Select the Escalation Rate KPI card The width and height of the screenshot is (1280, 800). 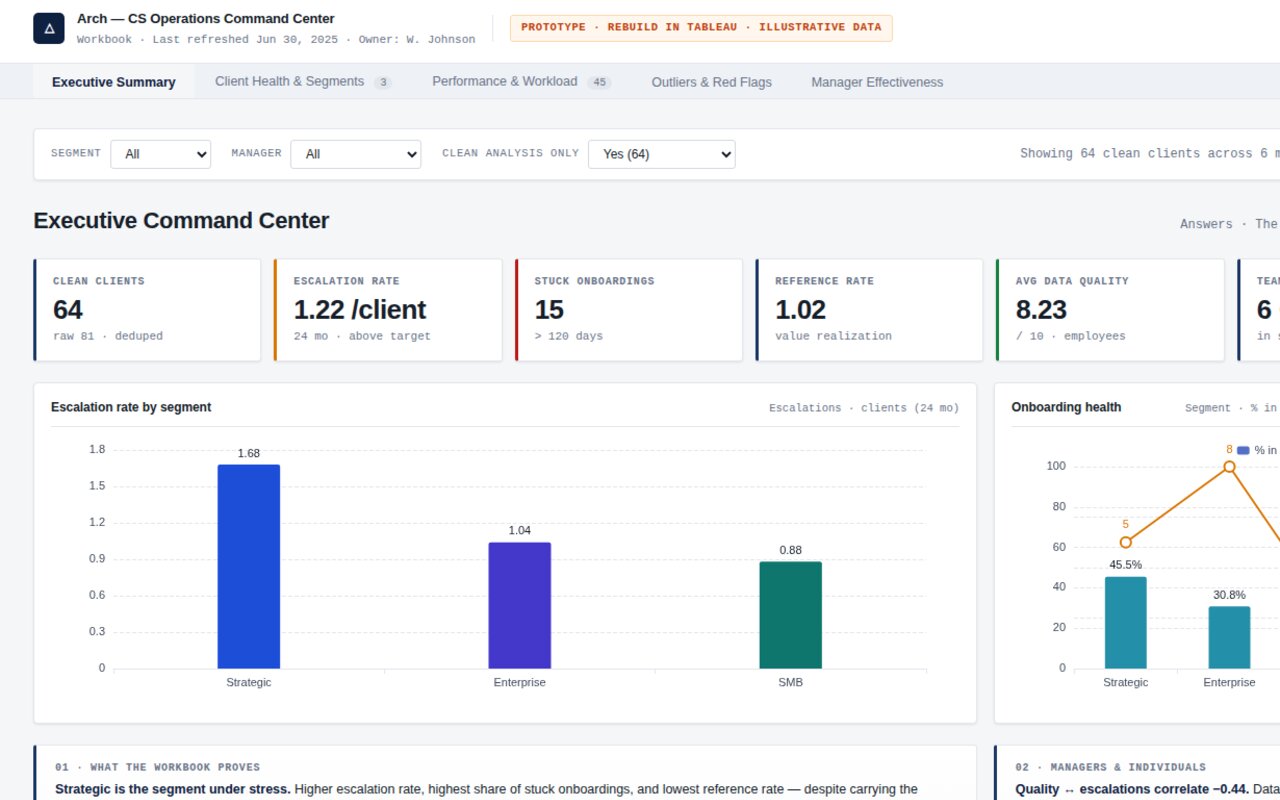tap(388, 310)
